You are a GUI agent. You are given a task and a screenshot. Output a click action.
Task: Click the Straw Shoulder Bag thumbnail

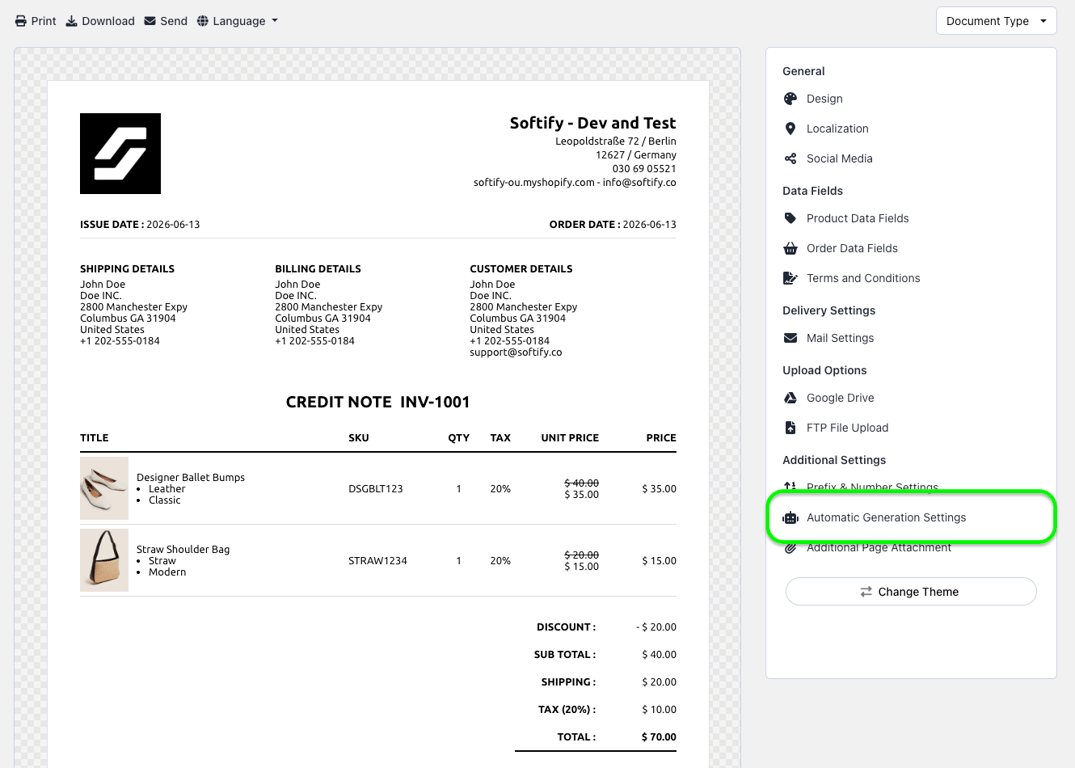(104, 560)
